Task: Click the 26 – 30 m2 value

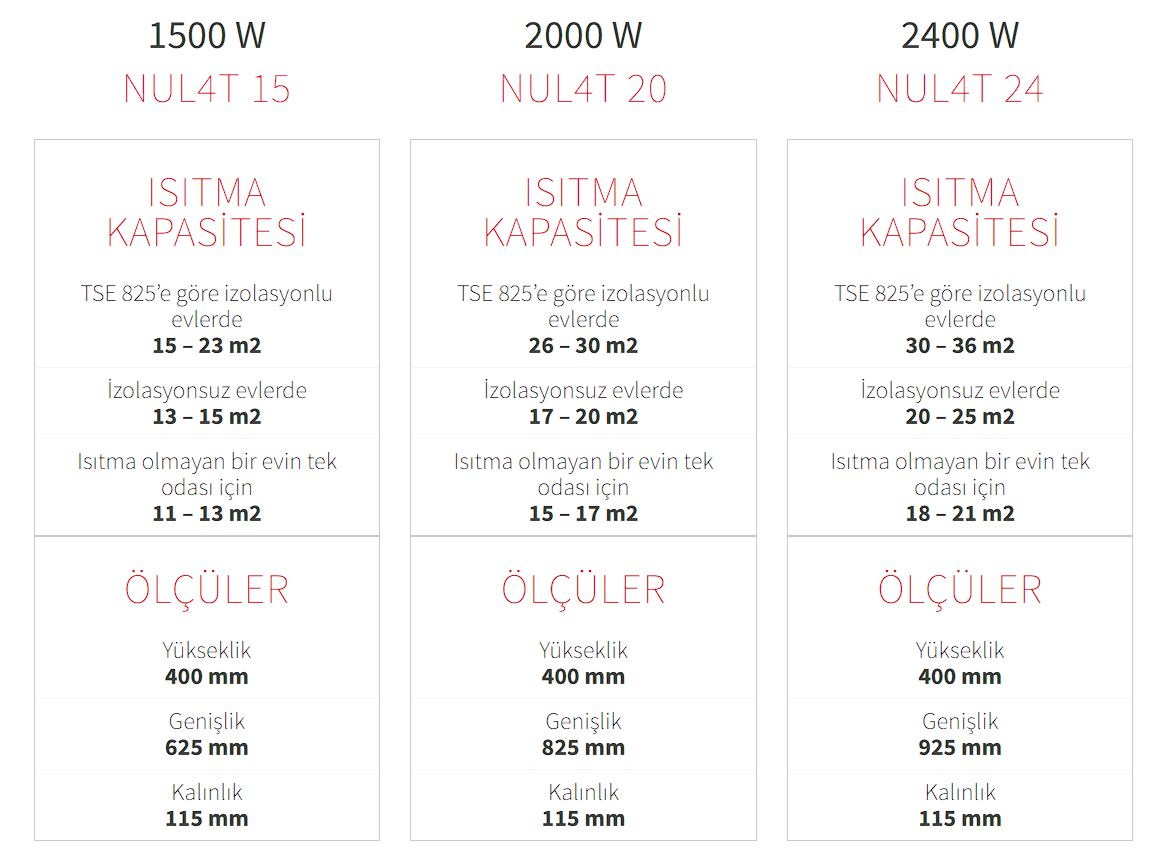Action: point(583,346)
